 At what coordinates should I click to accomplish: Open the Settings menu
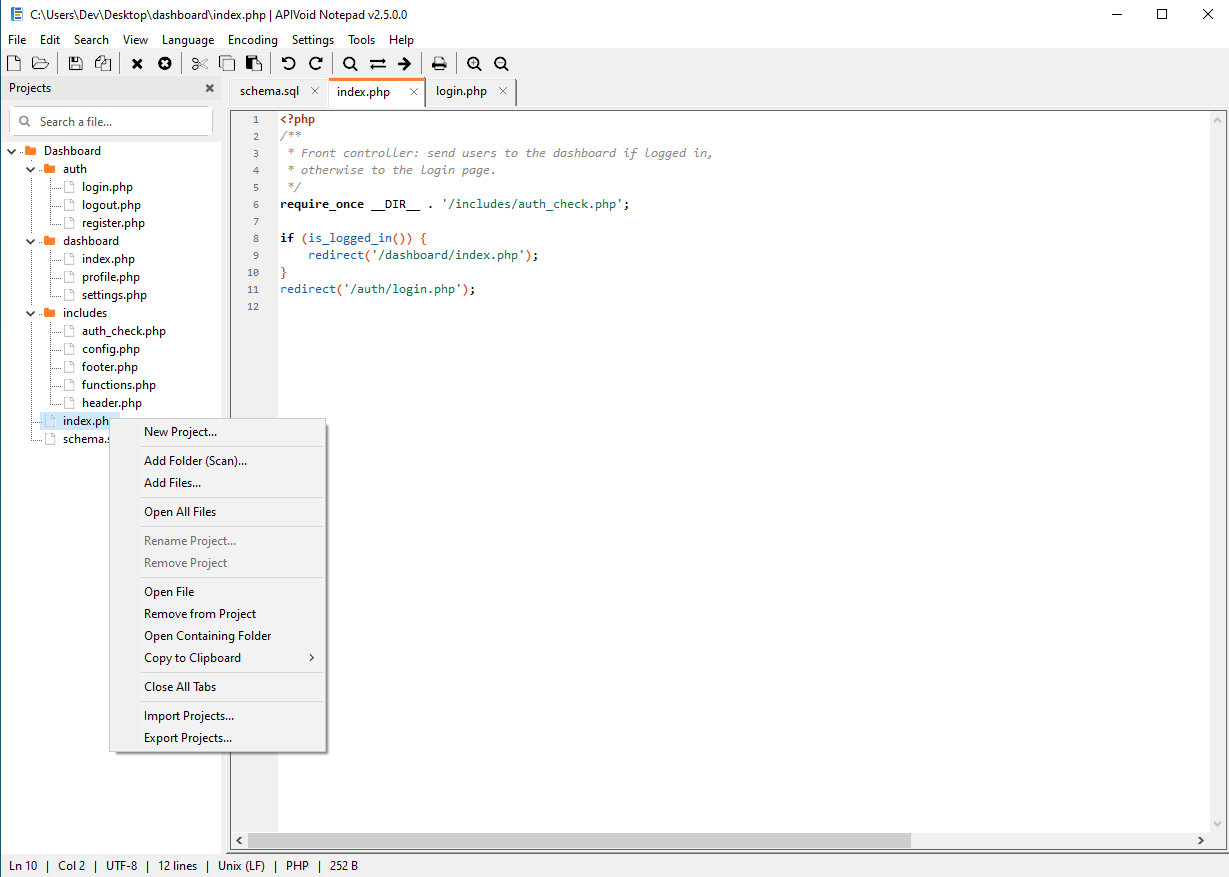point(313,40)
